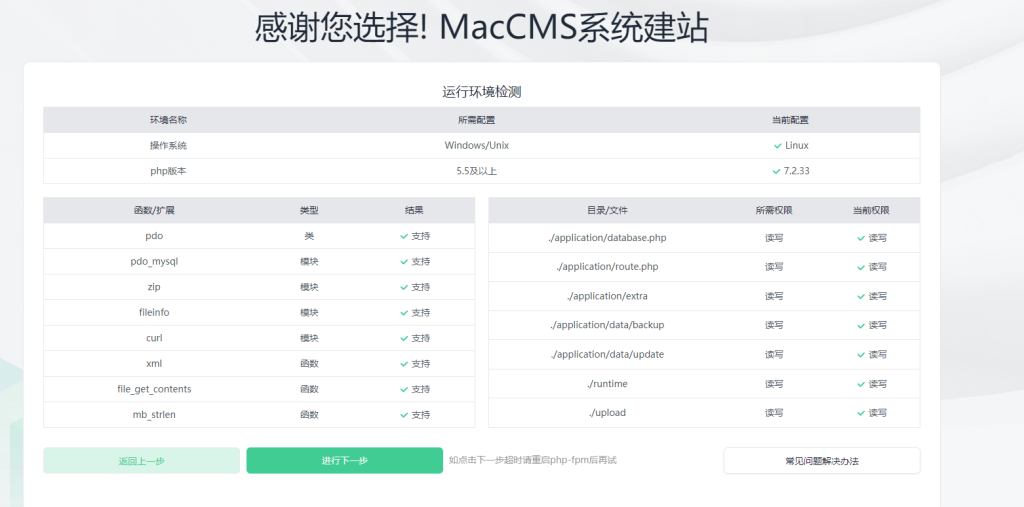
Task: Click the php版本 cell
Action: coord(168,171)
